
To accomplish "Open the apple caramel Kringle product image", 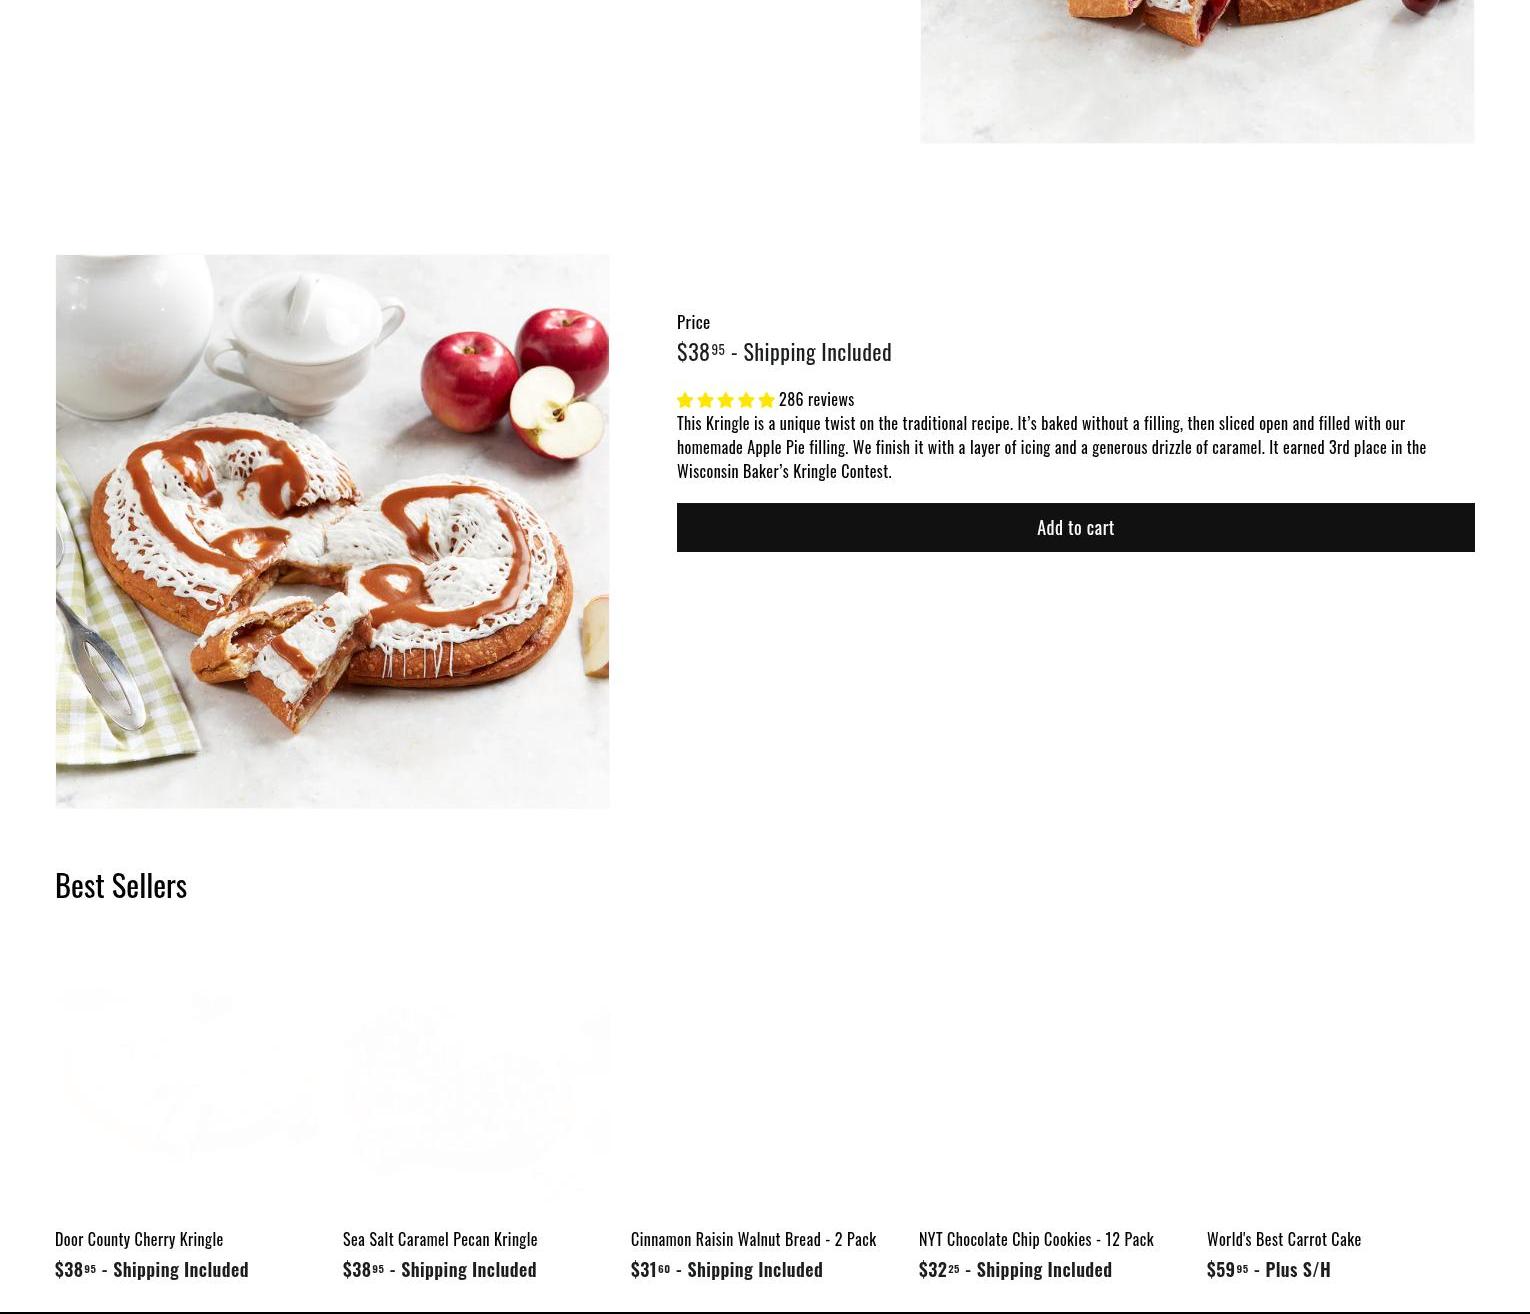I will tap(332, 531).
